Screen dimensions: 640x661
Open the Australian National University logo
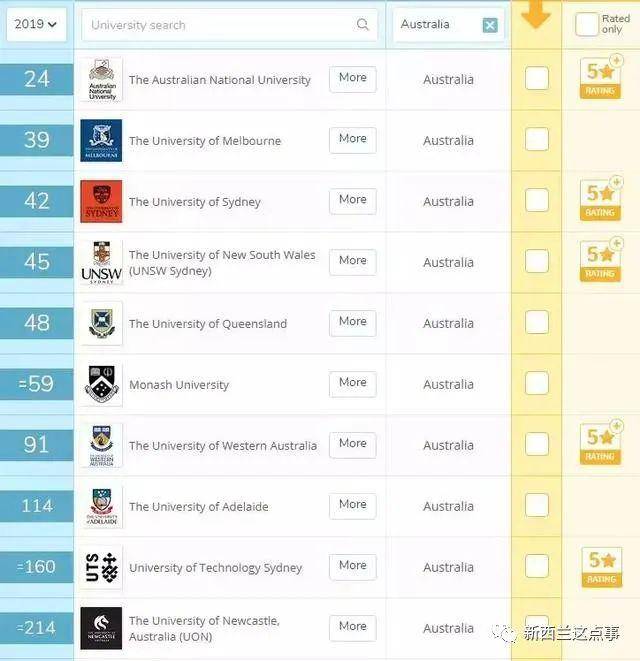click(101, 80)
